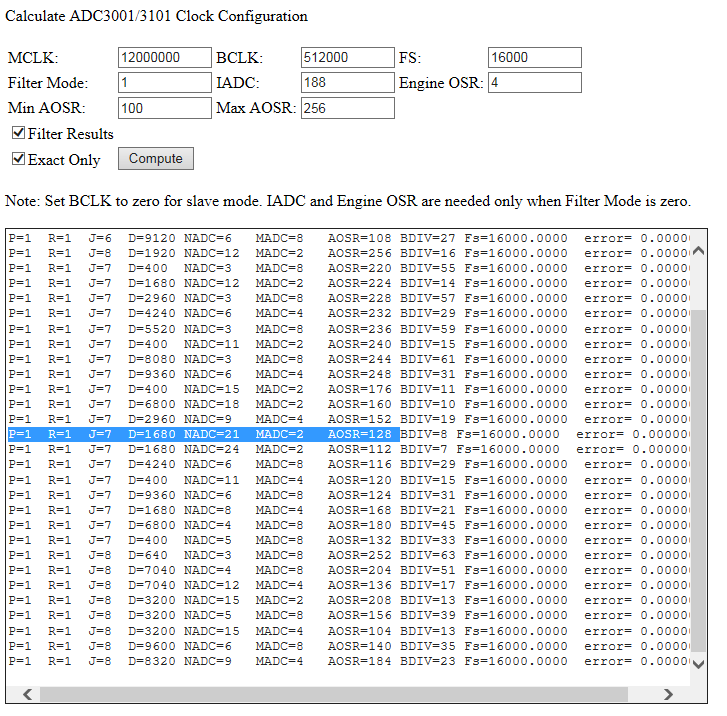The image size is (727, 716).
Task: Click the Engine OSR input field
Action: pos(535,83)
